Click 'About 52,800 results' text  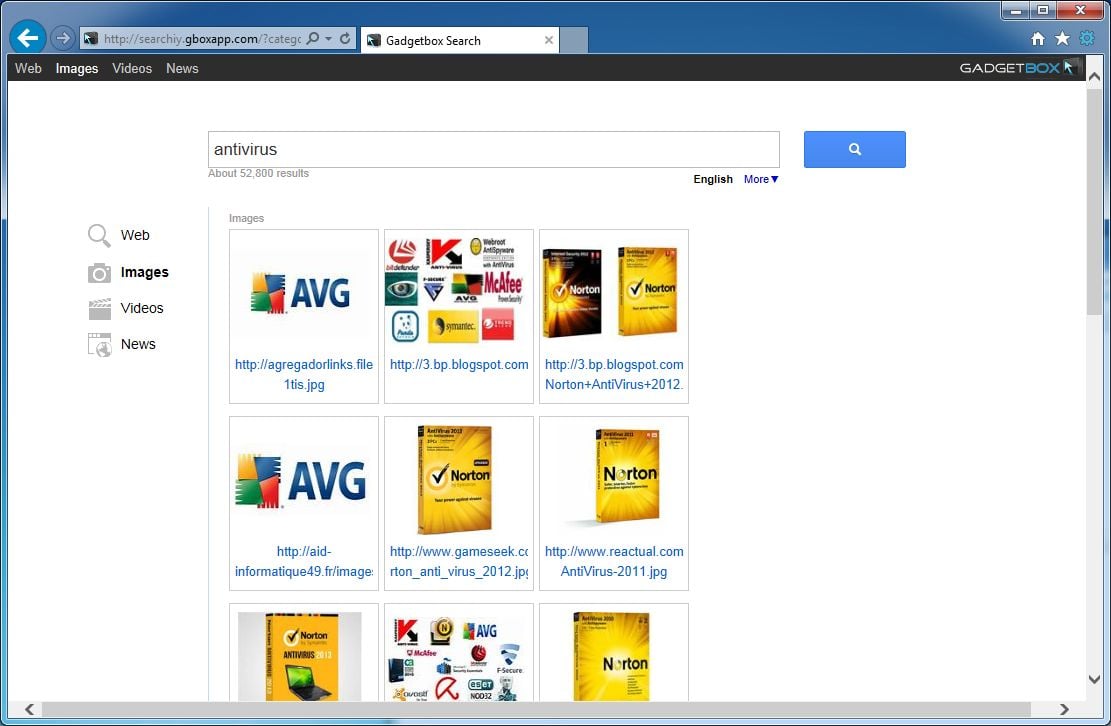pos(259,174)
